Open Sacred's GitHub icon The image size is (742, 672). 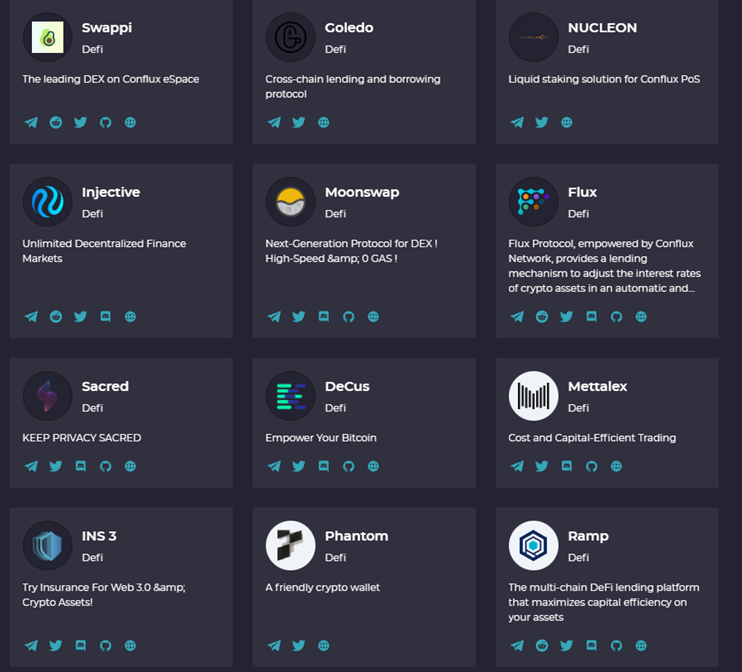pyautogui.click(x=106, y=466)
